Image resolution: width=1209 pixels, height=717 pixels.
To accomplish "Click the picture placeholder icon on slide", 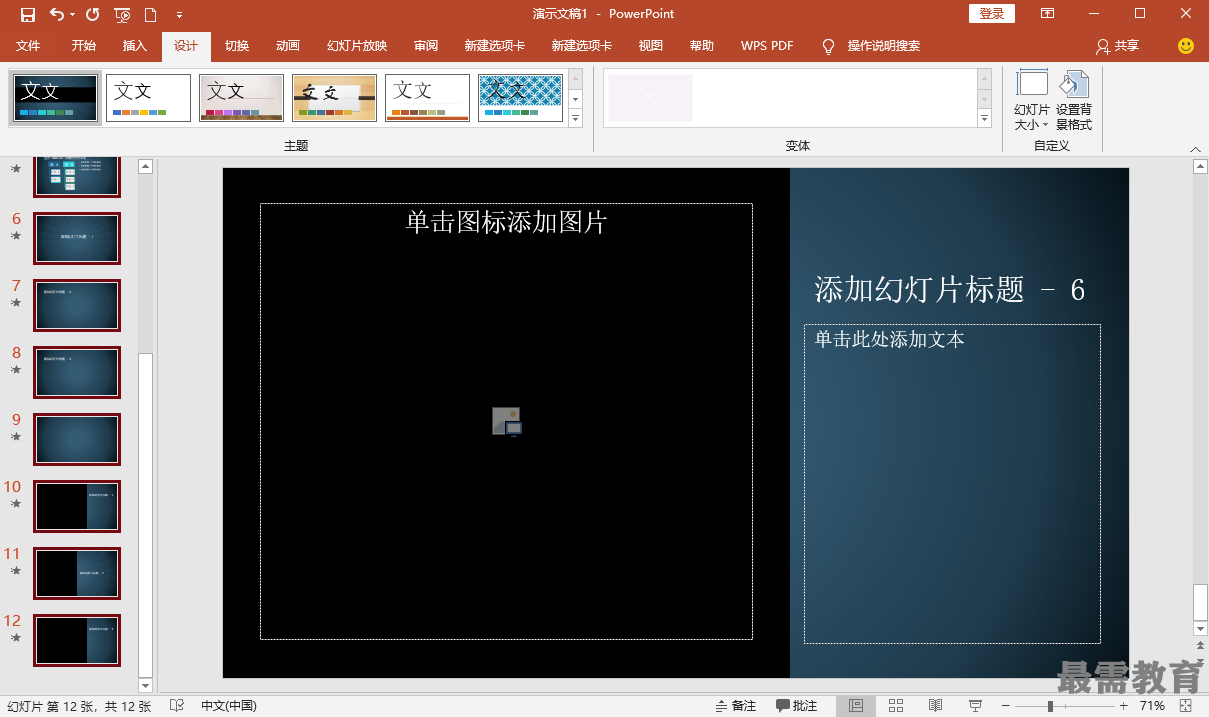I will coord(507,421).
